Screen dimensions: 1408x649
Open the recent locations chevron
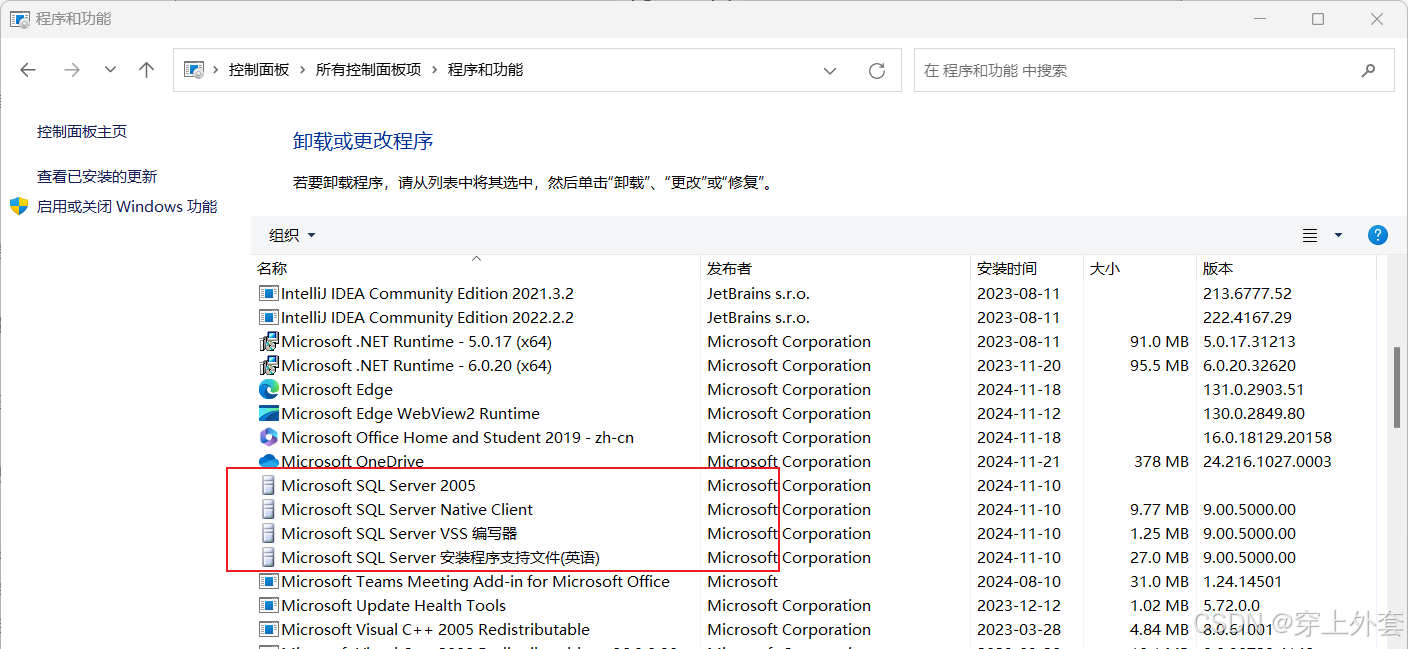(110, 70)
